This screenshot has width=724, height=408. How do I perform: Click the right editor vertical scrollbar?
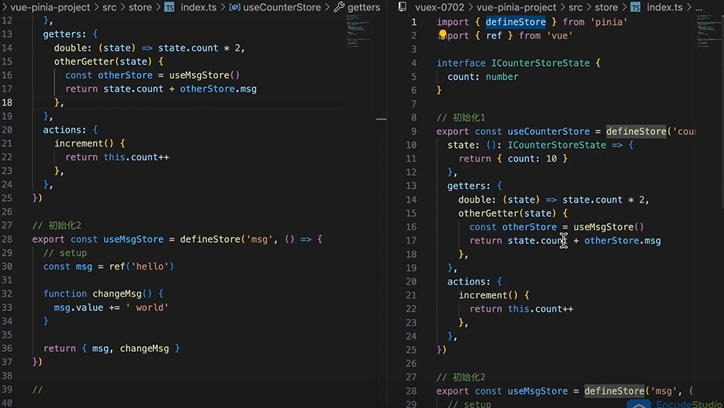pos(722,111)
